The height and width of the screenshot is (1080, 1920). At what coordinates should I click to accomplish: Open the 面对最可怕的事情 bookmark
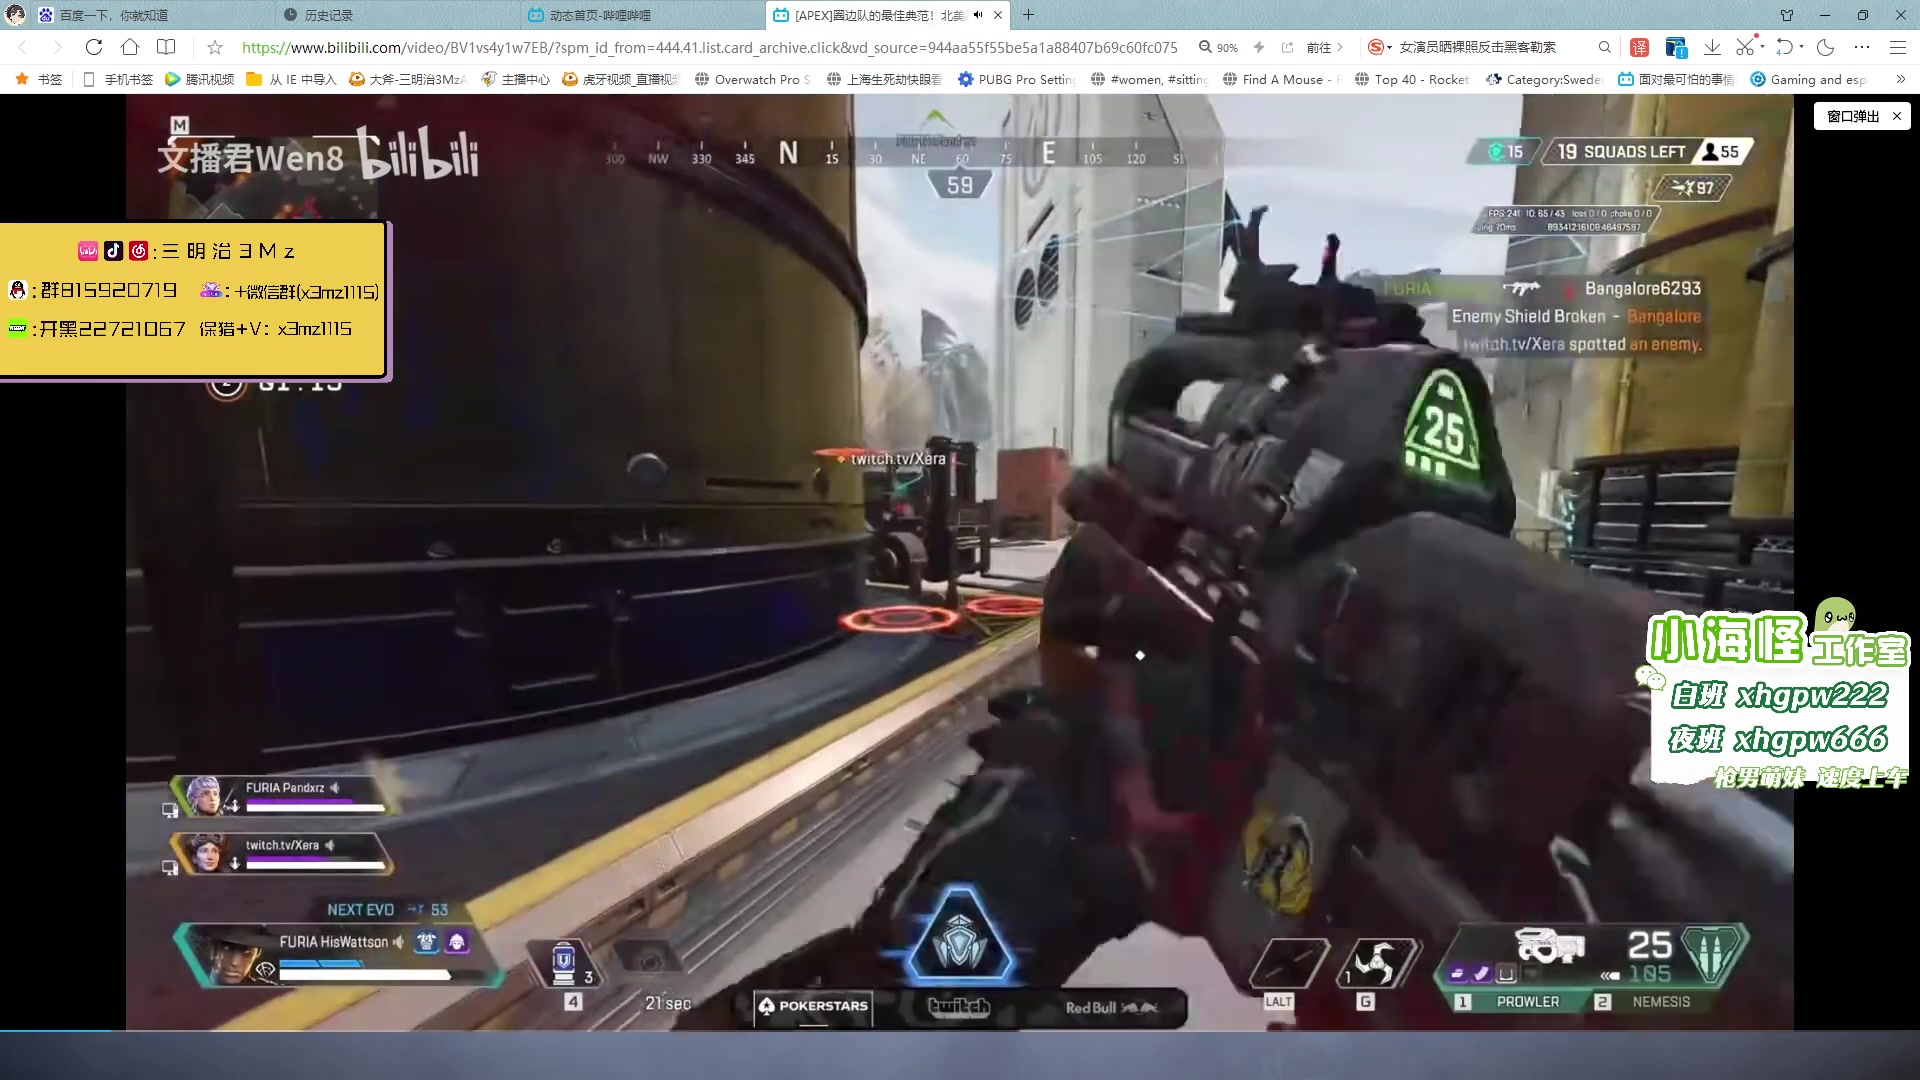click(x=1676, y=79)
